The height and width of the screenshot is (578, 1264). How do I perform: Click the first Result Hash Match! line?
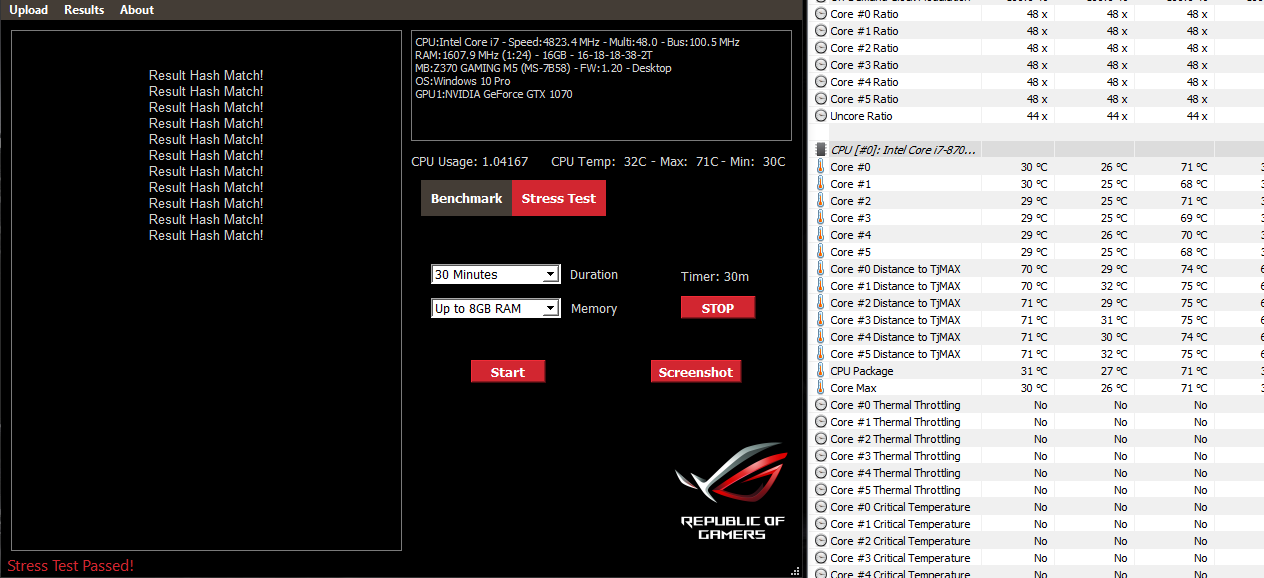(x=206, y=75)
